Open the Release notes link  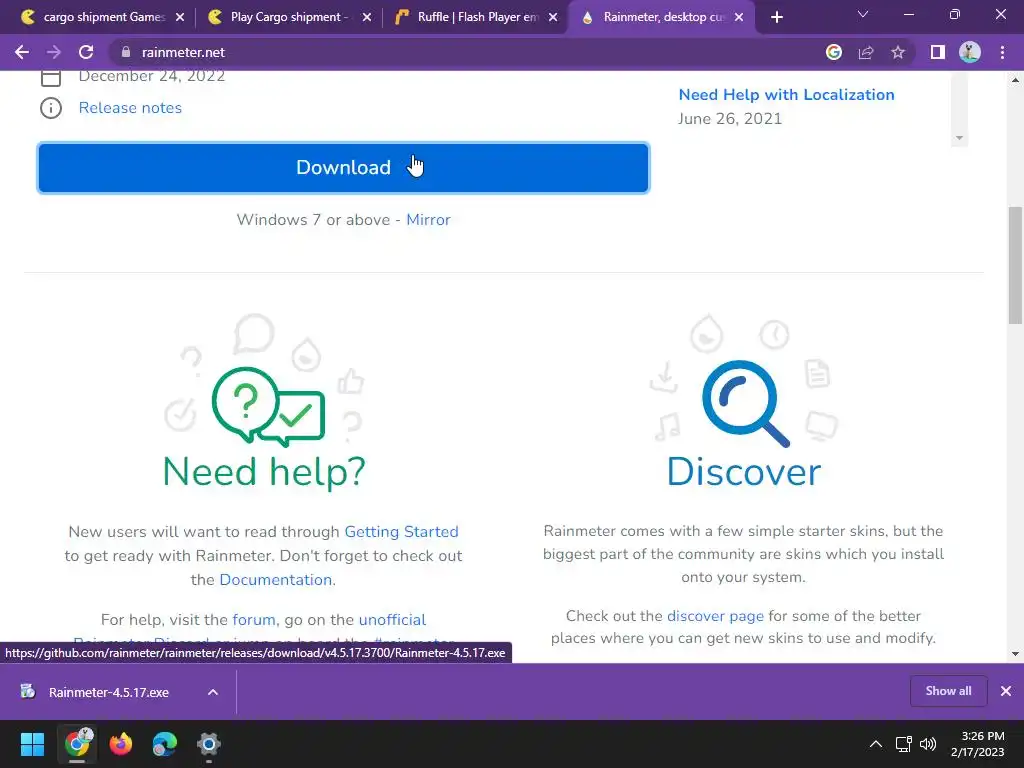(x=130, y=108)
